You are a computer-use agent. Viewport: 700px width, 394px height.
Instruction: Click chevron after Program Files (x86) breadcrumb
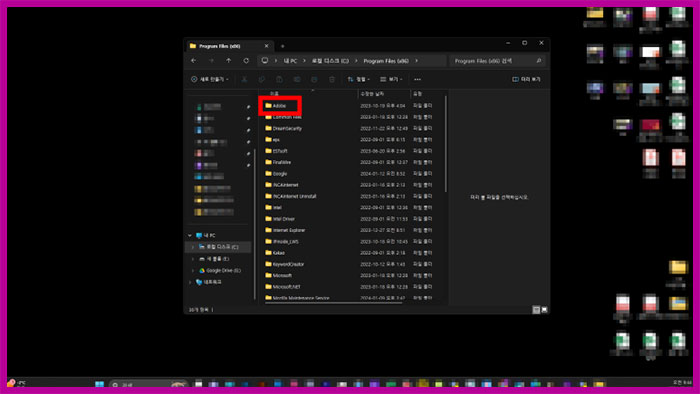click(417, 61)
